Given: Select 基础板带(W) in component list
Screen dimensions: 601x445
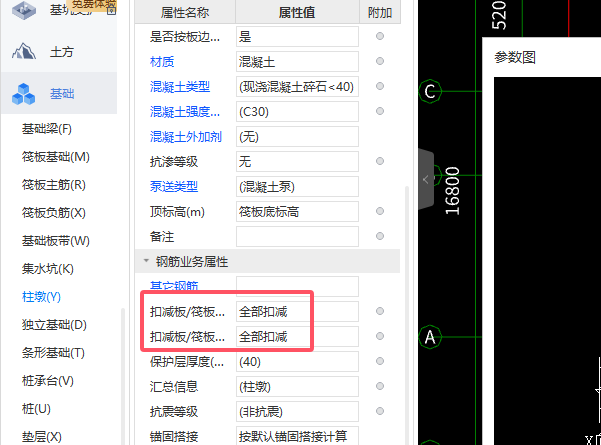Looking at the screenshot, I should [56, 241].
